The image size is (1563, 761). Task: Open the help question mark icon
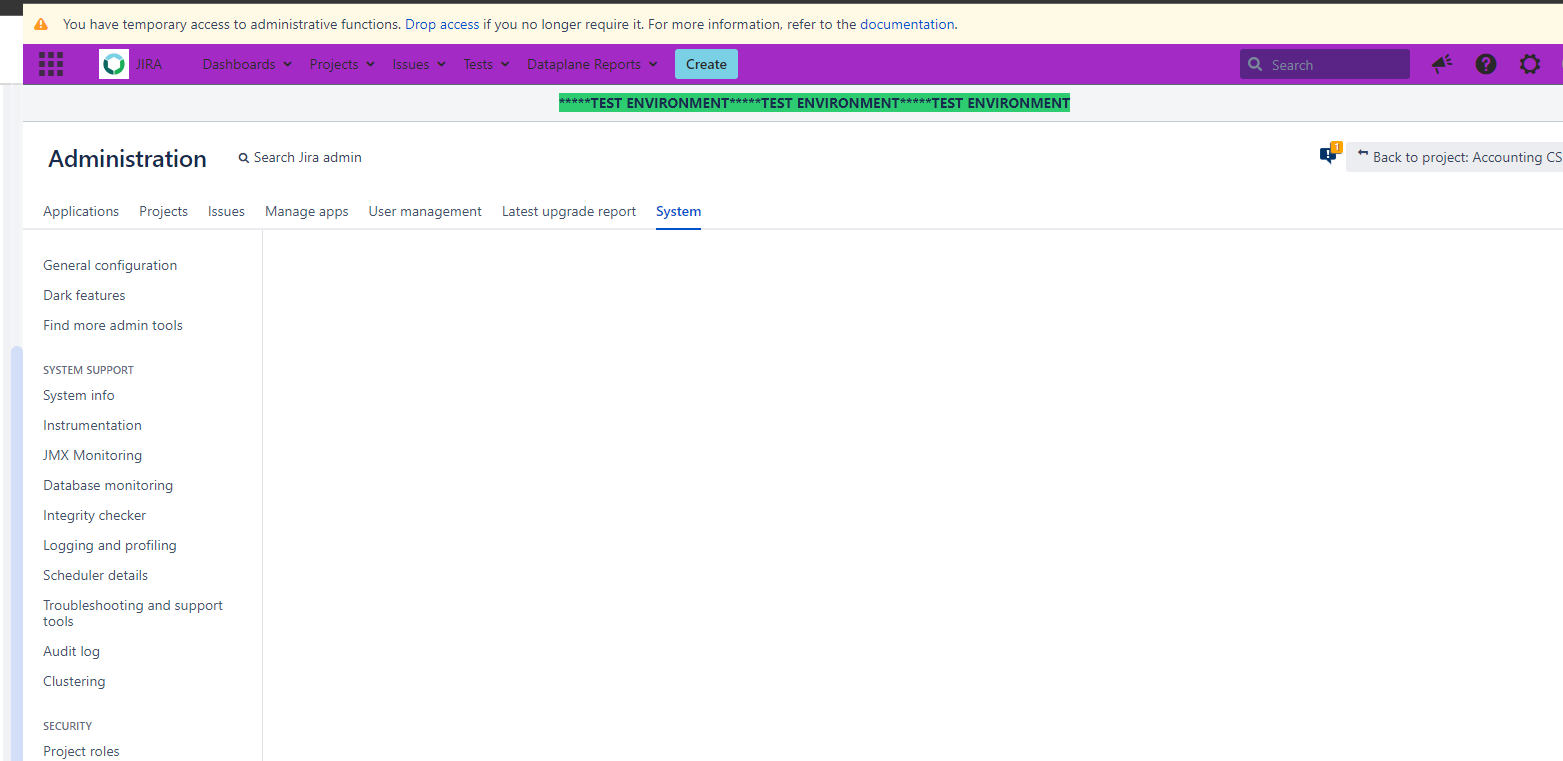pos(1486,64)
